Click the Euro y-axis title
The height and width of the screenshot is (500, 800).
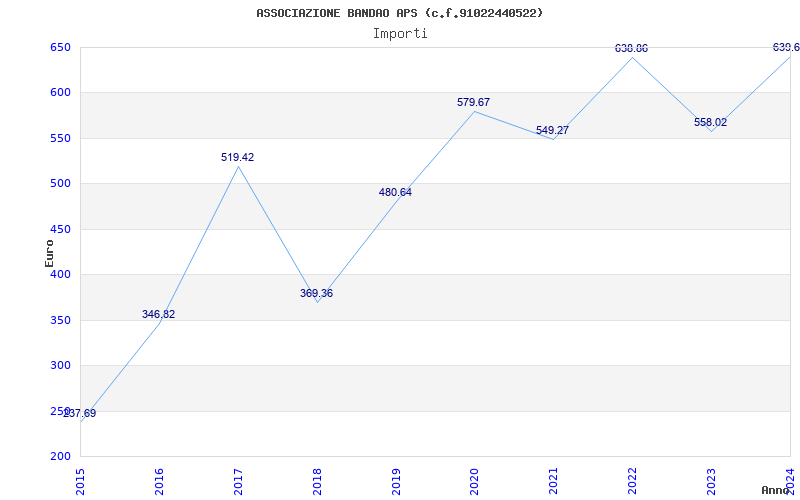pyautogui.click(x=49, y=253)
